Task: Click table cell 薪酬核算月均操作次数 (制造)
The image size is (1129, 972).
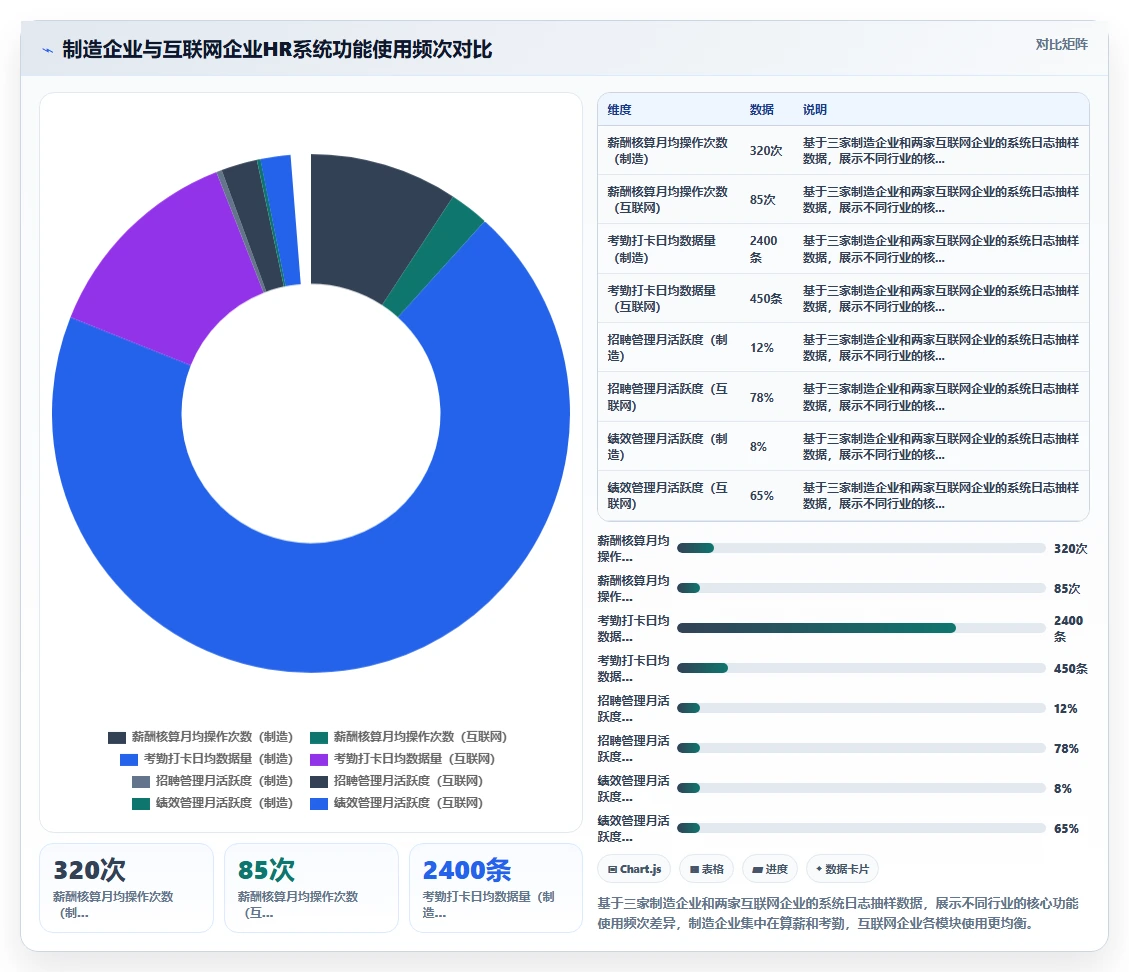Action: [667, 150]
